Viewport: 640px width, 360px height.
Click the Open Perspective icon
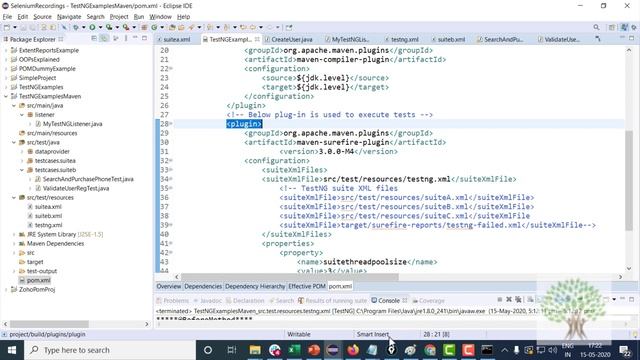pyautogui.click(x=612, y=27)
